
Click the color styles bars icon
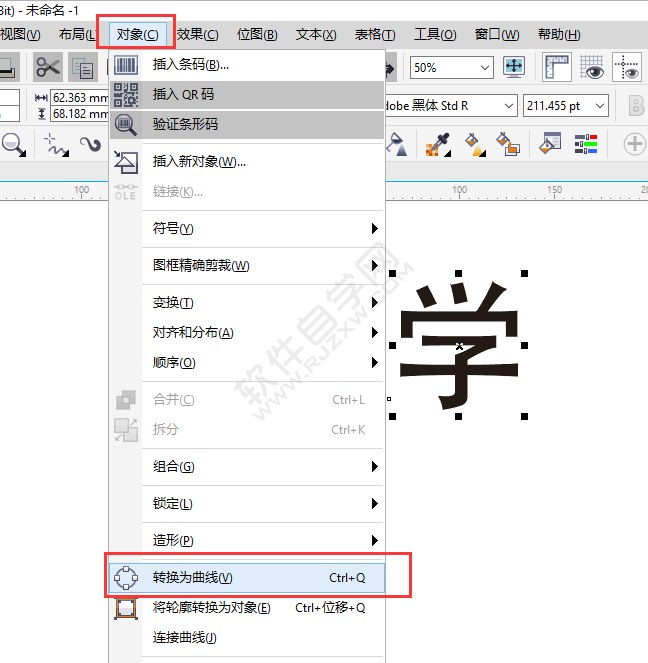tap(586, 144)
